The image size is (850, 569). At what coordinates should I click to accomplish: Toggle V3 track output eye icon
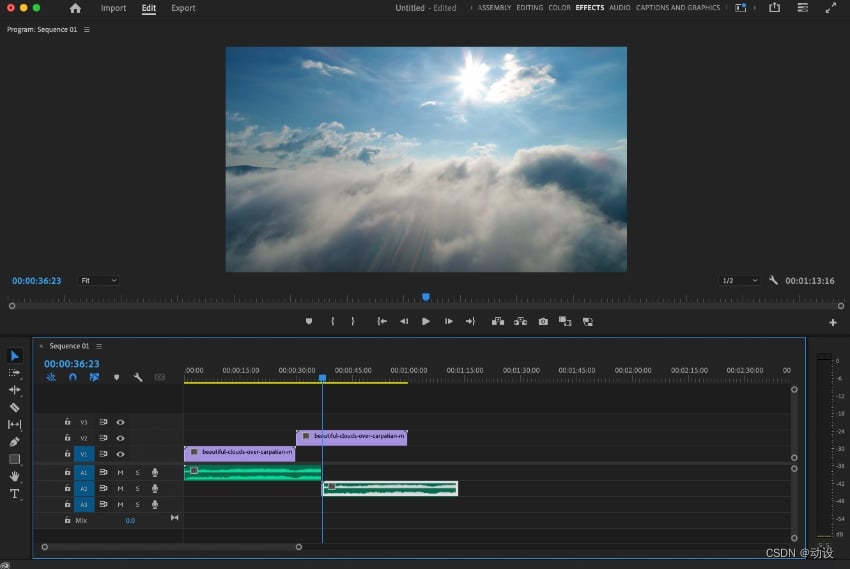point(120,422)
